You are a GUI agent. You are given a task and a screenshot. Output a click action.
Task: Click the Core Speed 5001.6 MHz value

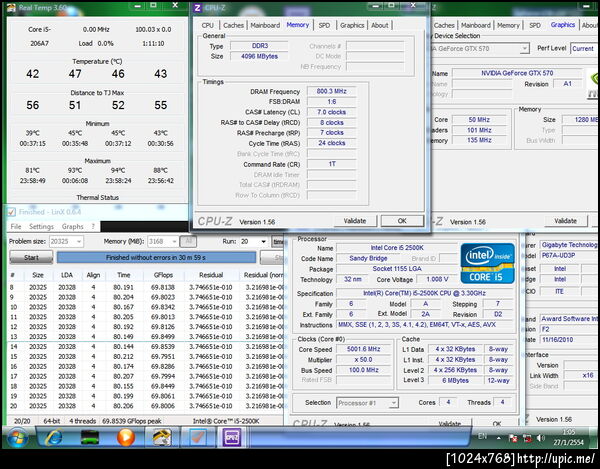pos(363,349)
